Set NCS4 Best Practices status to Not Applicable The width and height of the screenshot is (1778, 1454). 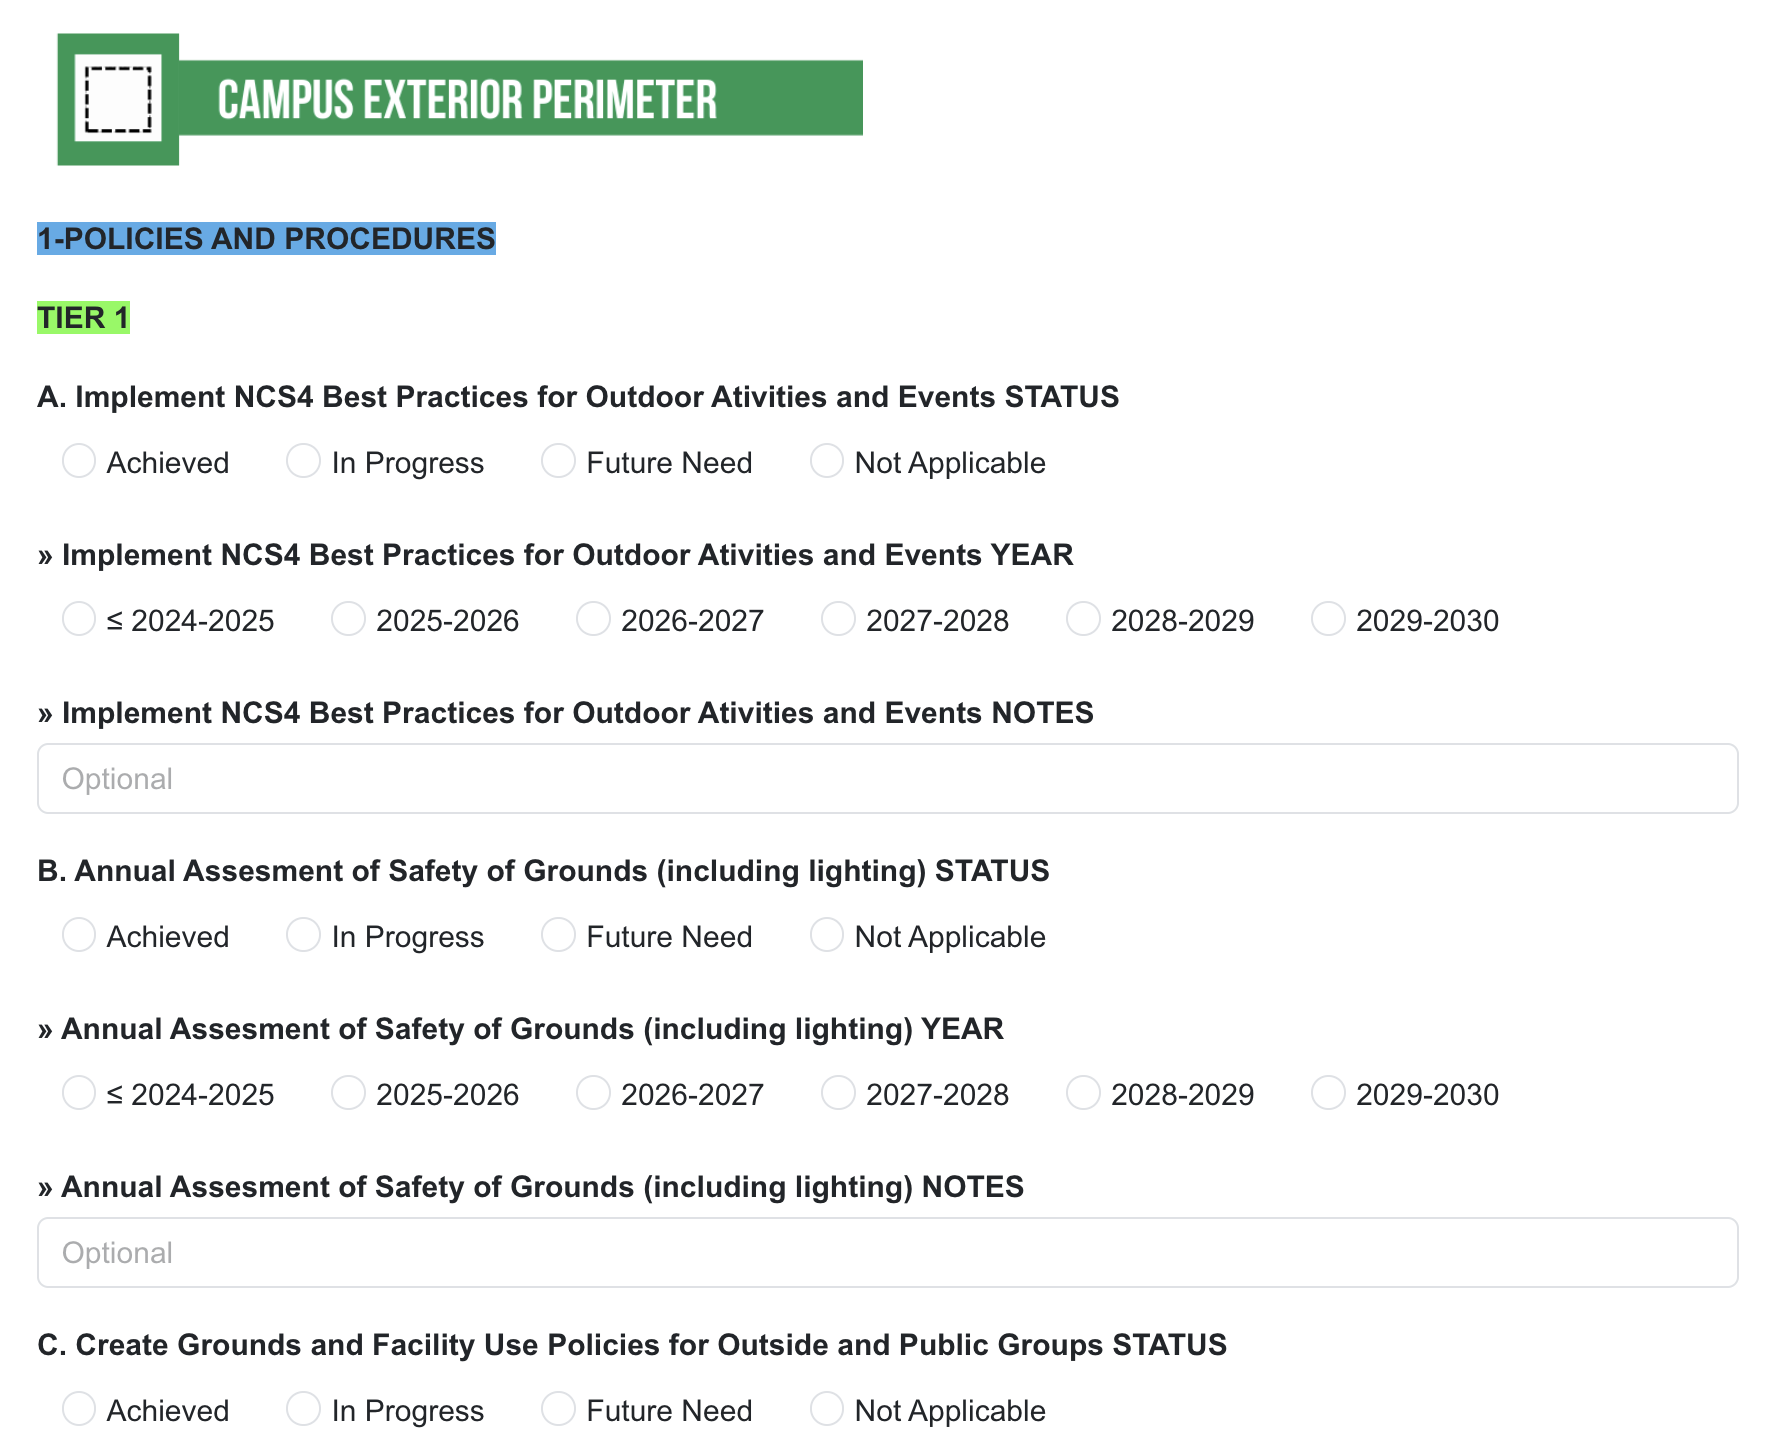coord(826,461)
